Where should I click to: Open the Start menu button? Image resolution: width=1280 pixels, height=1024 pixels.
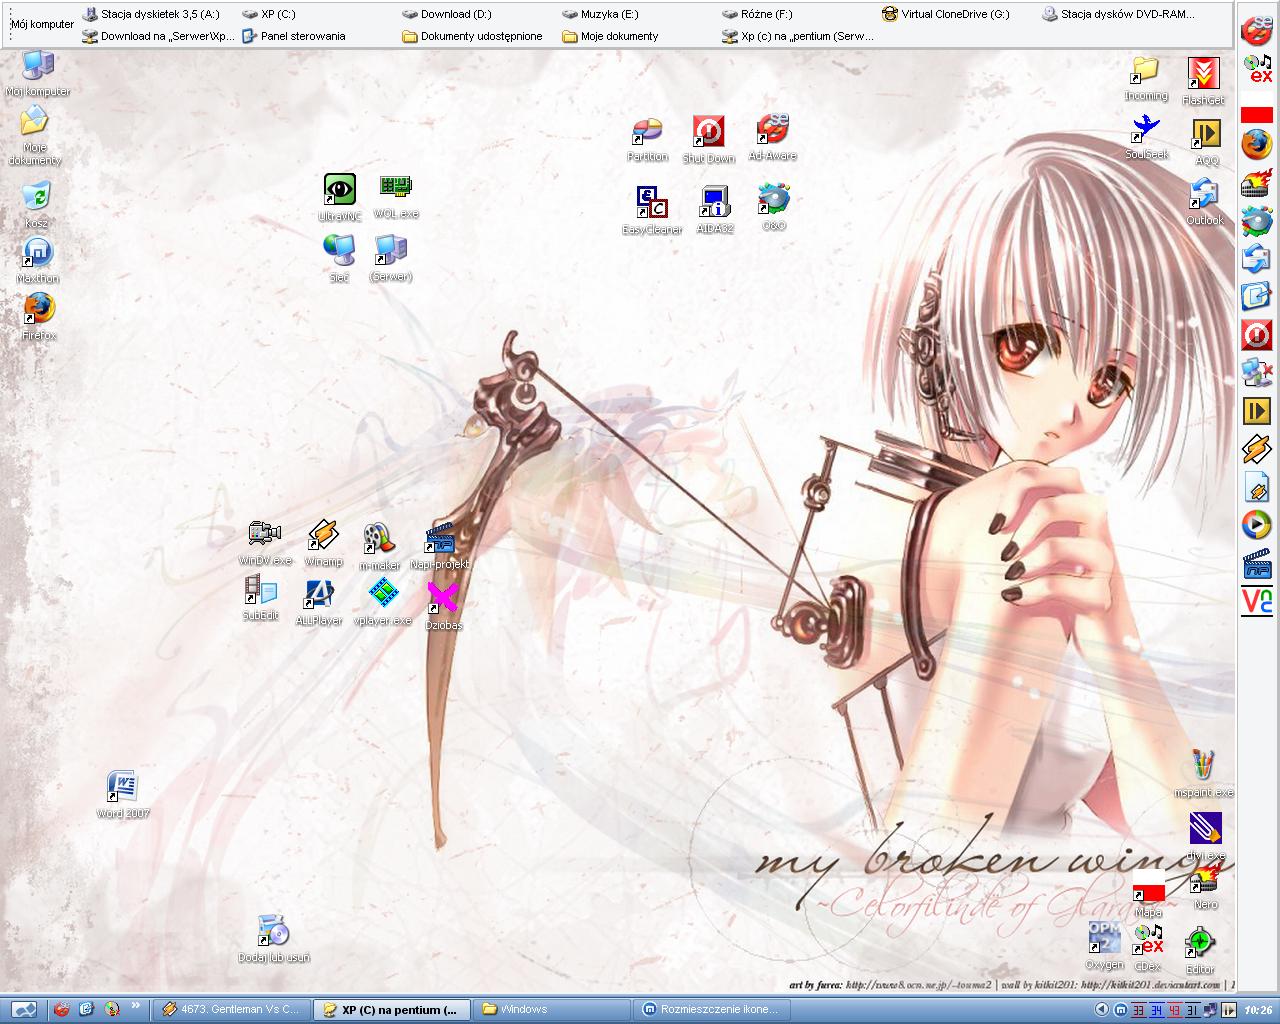(x=24, y=1010)
